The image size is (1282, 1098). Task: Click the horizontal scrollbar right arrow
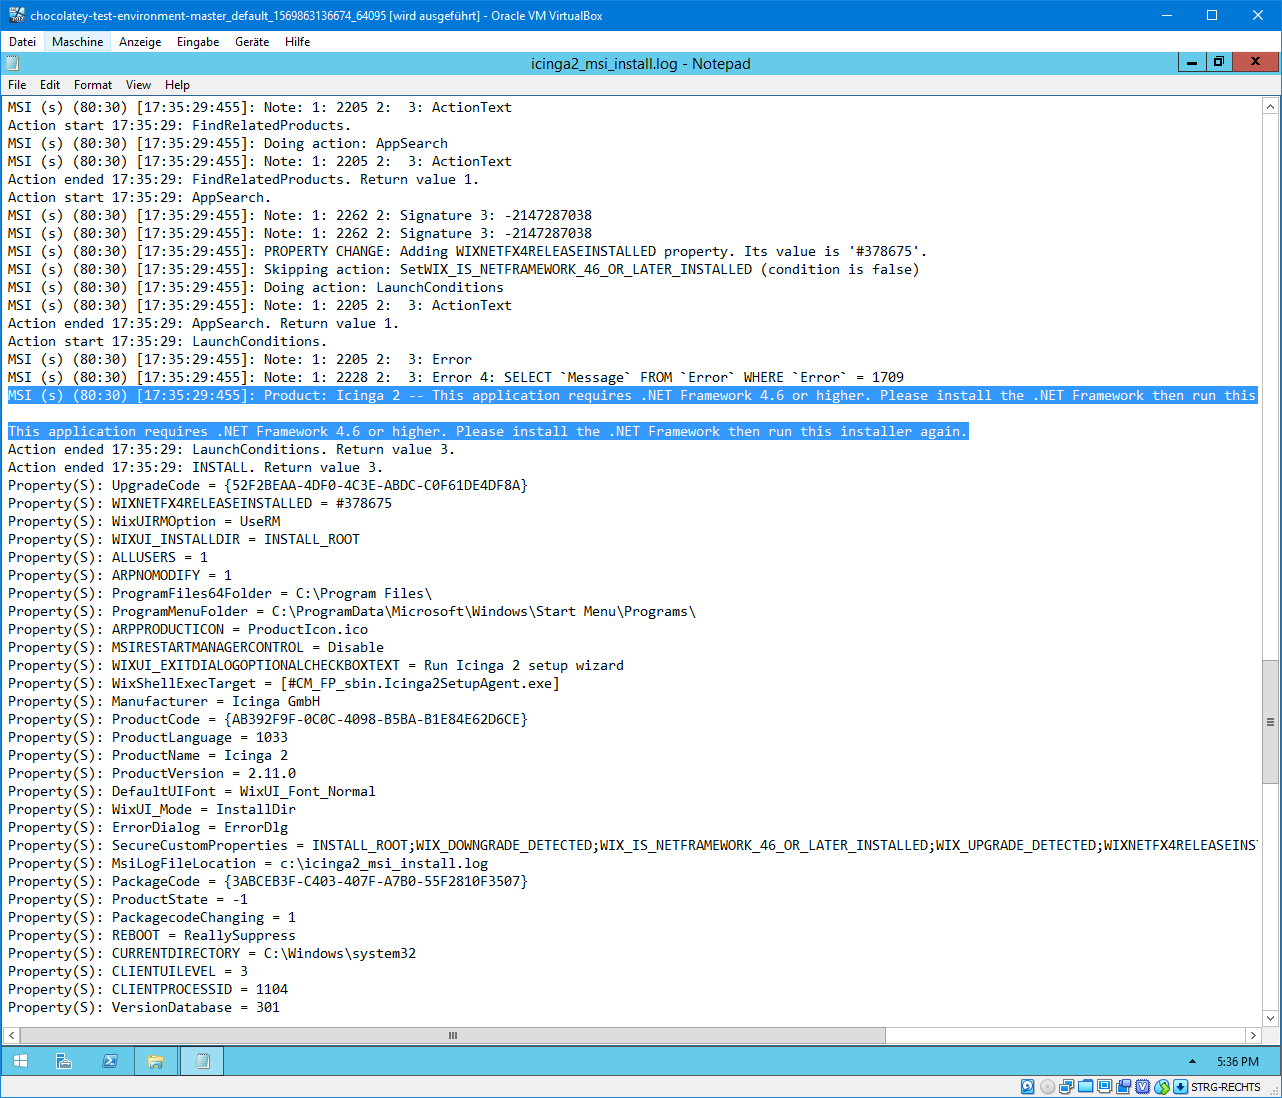coord(1253,1035)
